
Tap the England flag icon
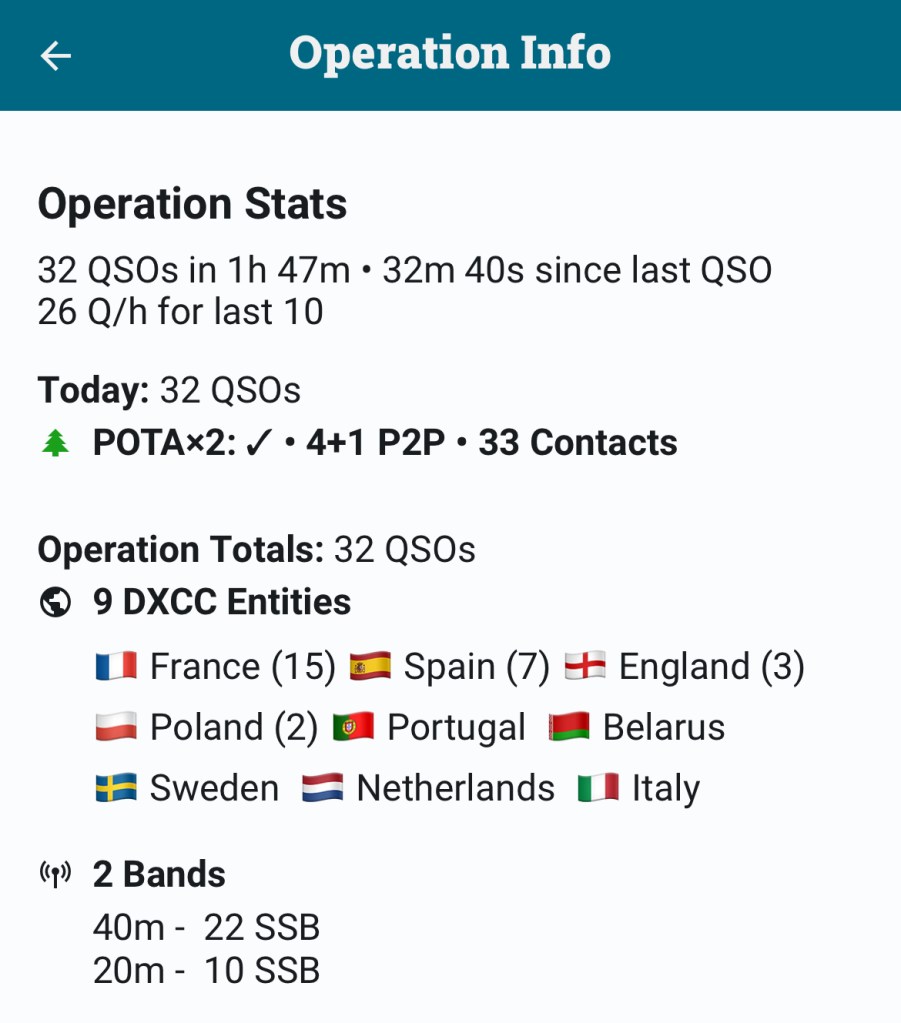coord(585,667)
